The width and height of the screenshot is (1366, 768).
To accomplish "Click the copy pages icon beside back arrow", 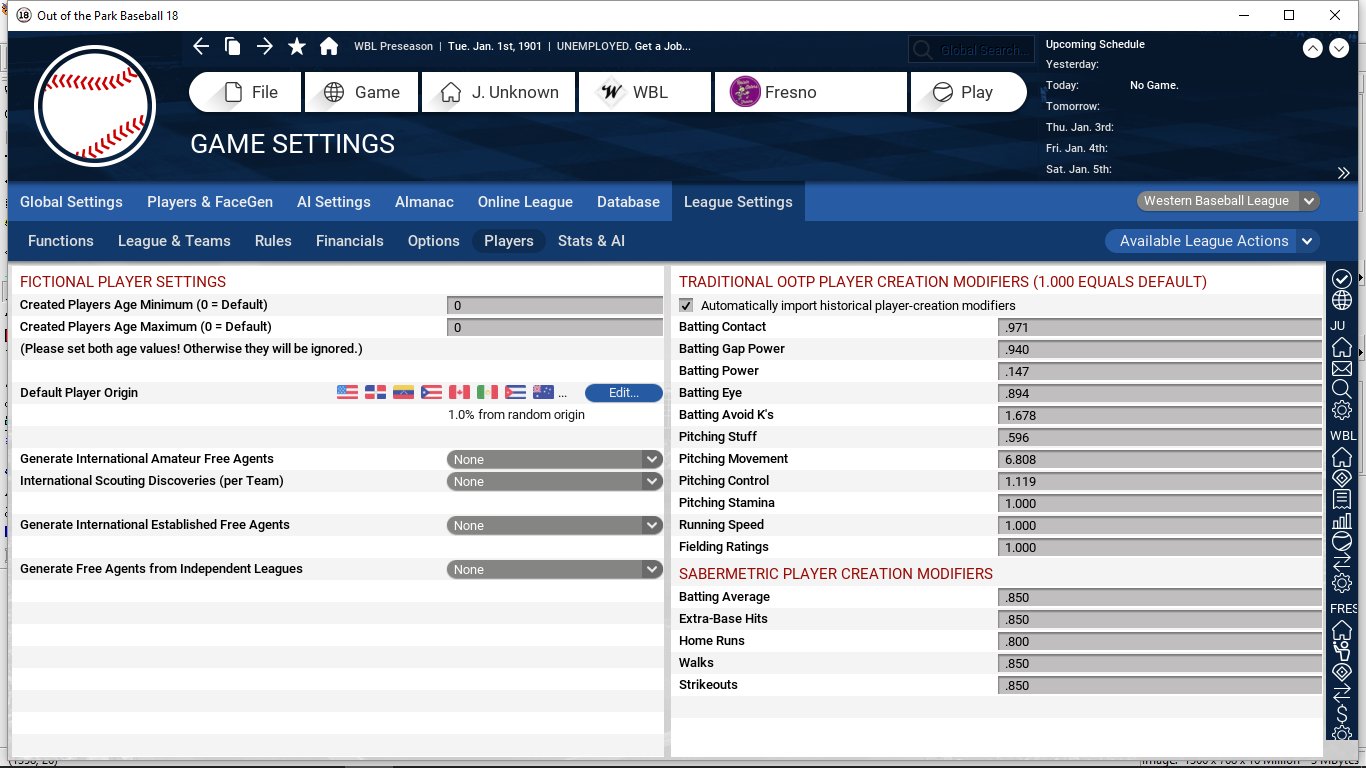I will click(x=232, y=46).
